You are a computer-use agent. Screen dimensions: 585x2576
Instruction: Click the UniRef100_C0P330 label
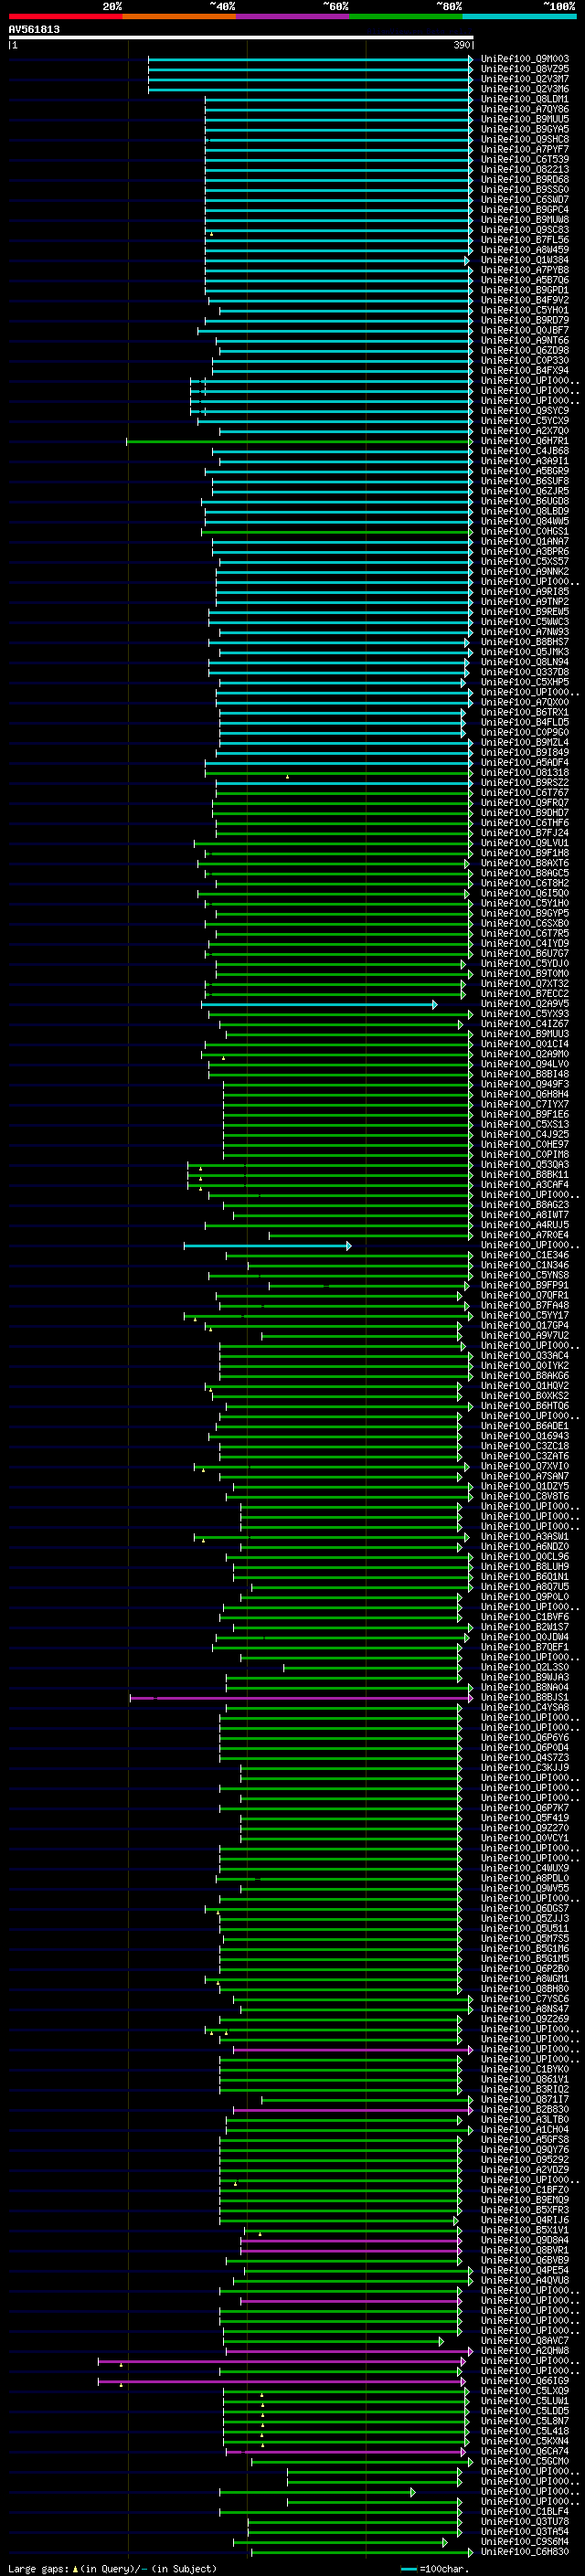525,360
